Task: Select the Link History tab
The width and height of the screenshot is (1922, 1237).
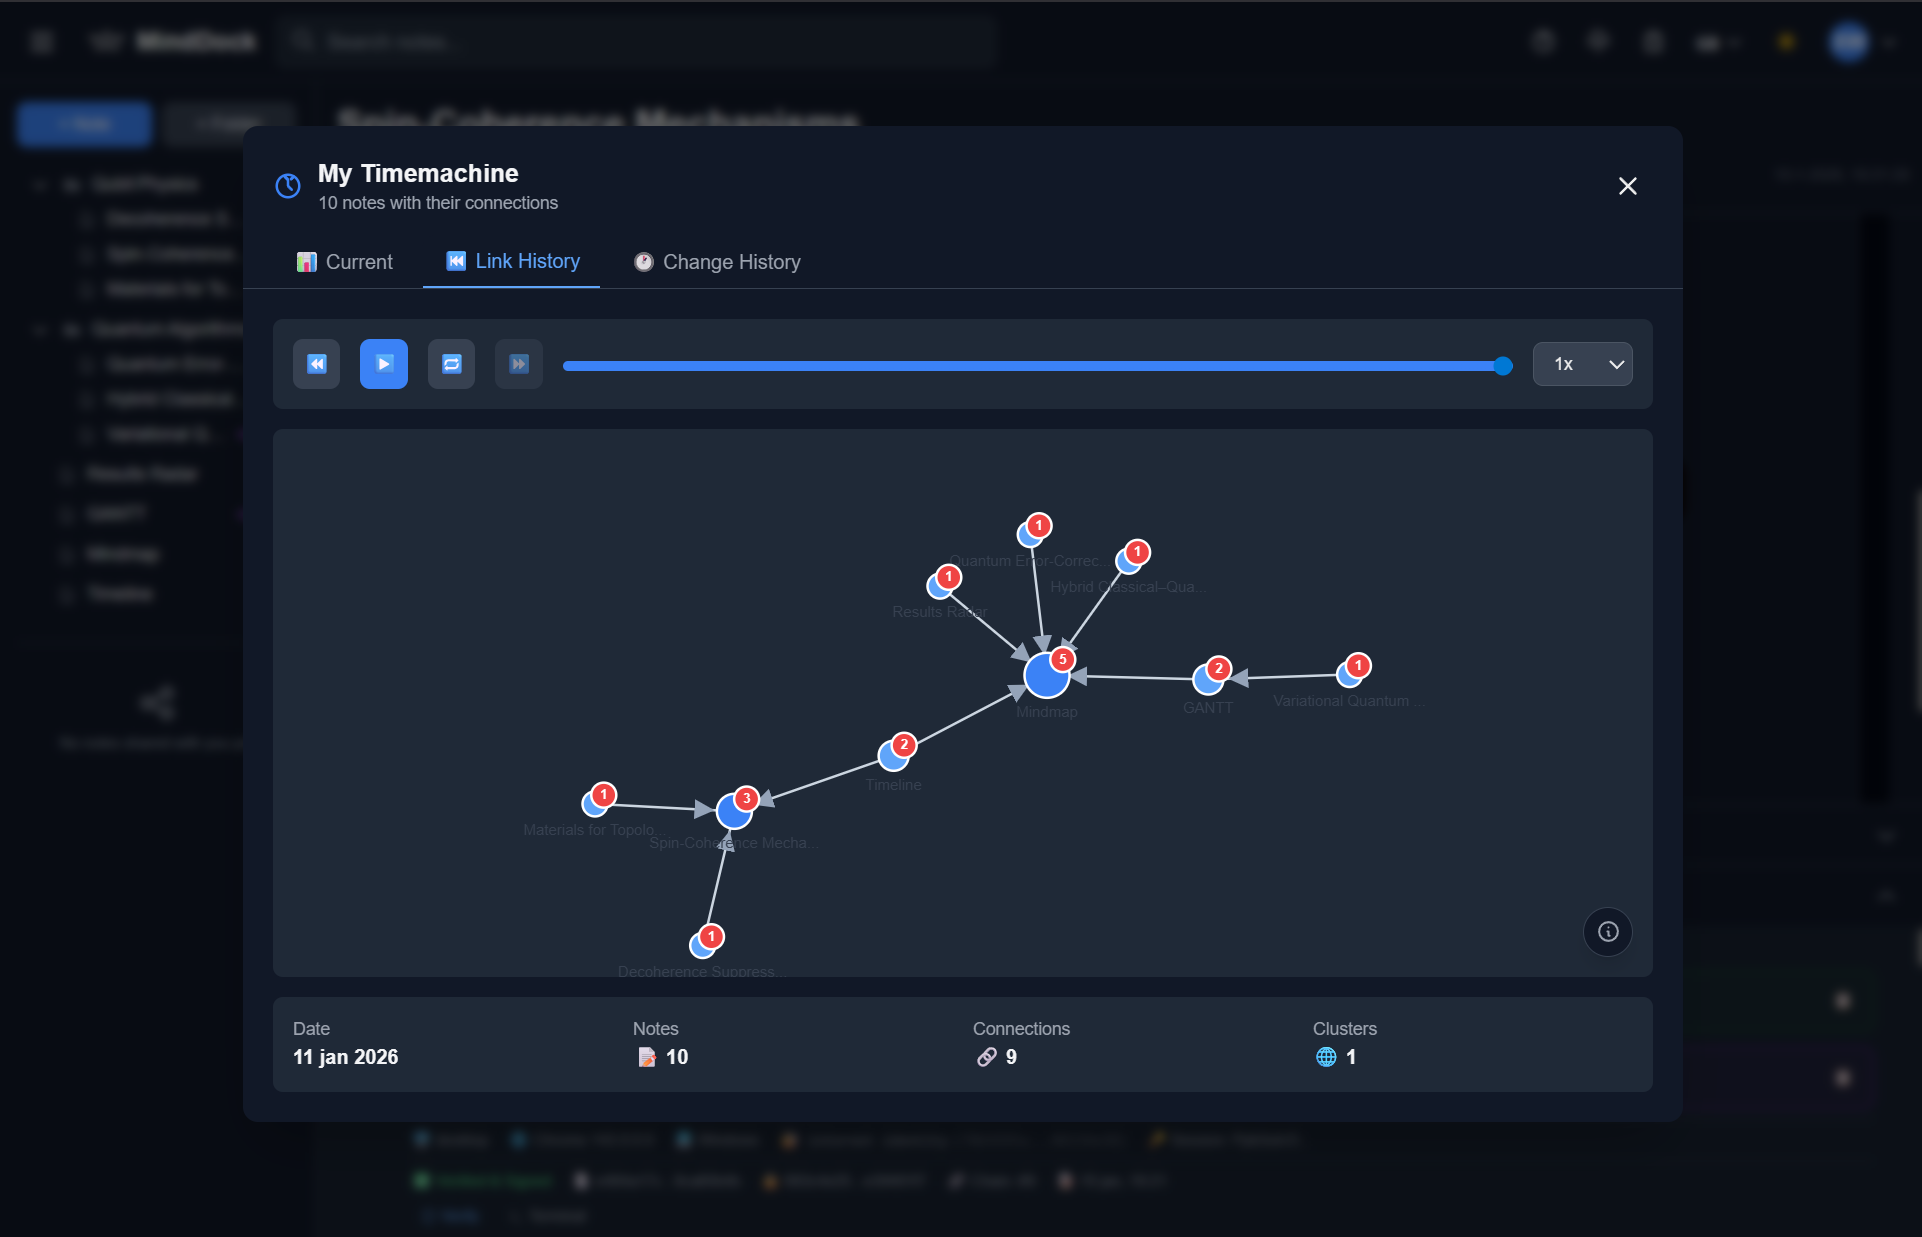Action: [511, 262]
